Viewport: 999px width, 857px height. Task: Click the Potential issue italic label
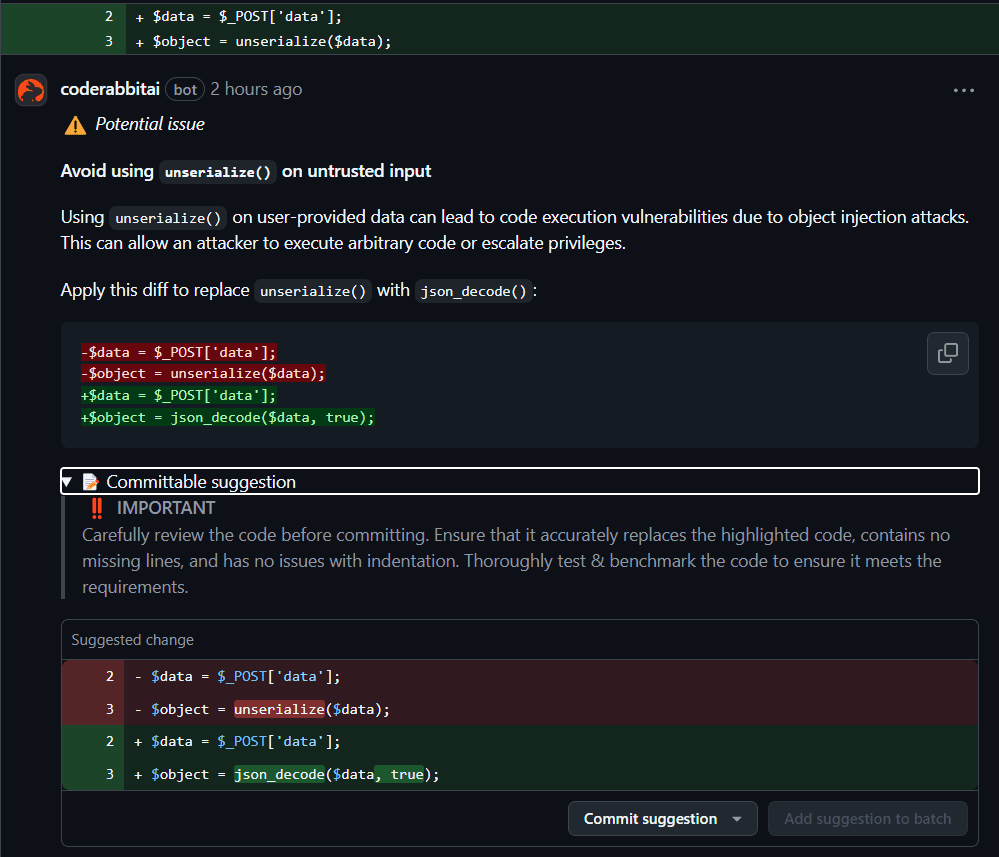(x=150, y=124)
